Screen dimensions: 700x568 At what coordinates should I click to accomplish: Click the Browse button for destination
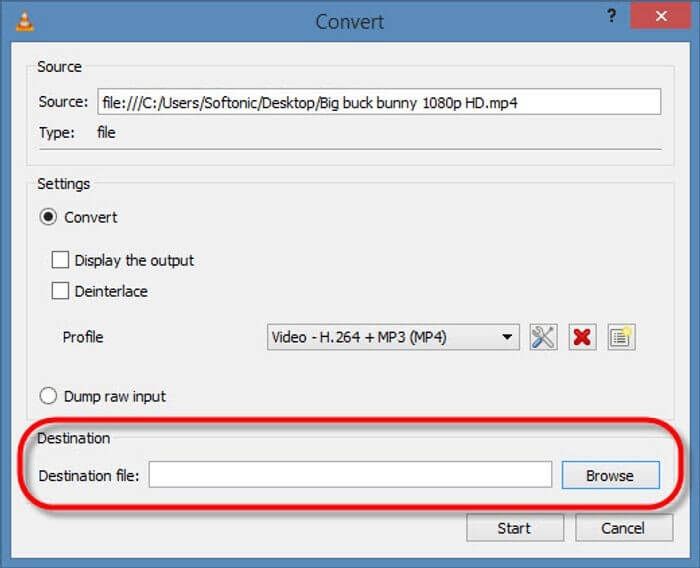pyautogui.click(x=610, y=475)
